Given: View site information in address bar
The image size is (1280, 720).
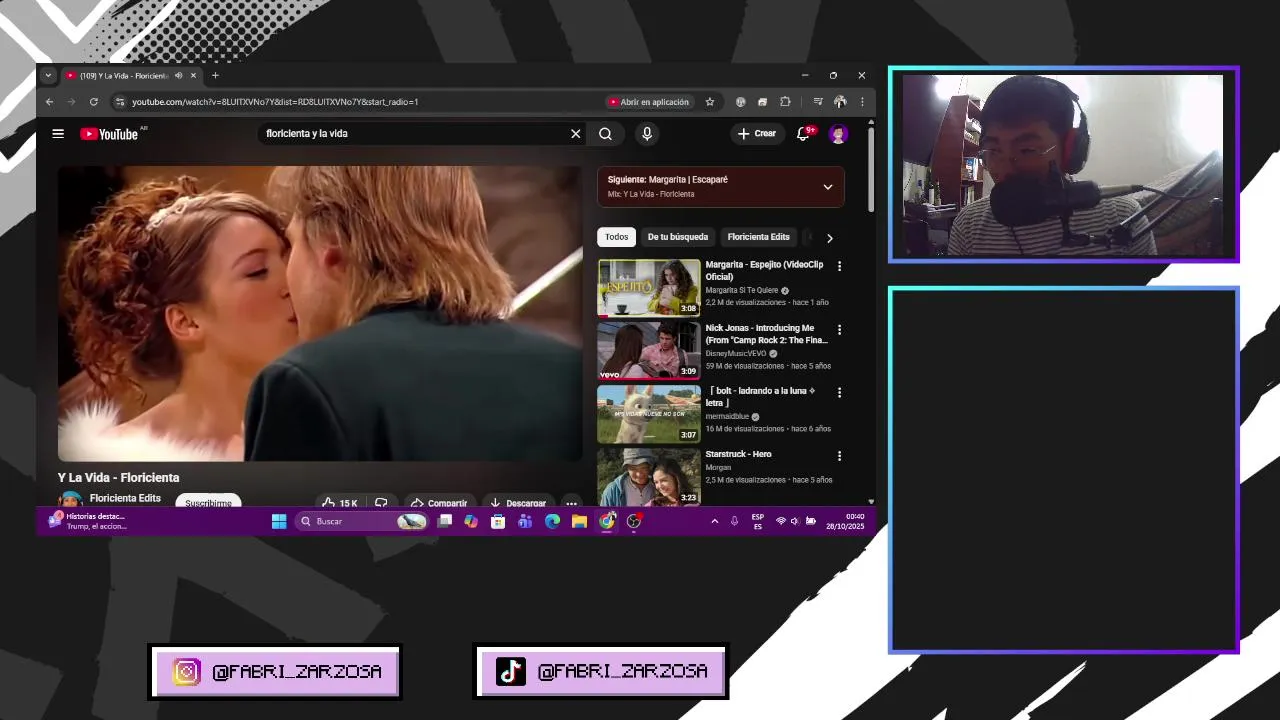Looking at the screenshot, I should pyautogui.click(x=120, y=102).
